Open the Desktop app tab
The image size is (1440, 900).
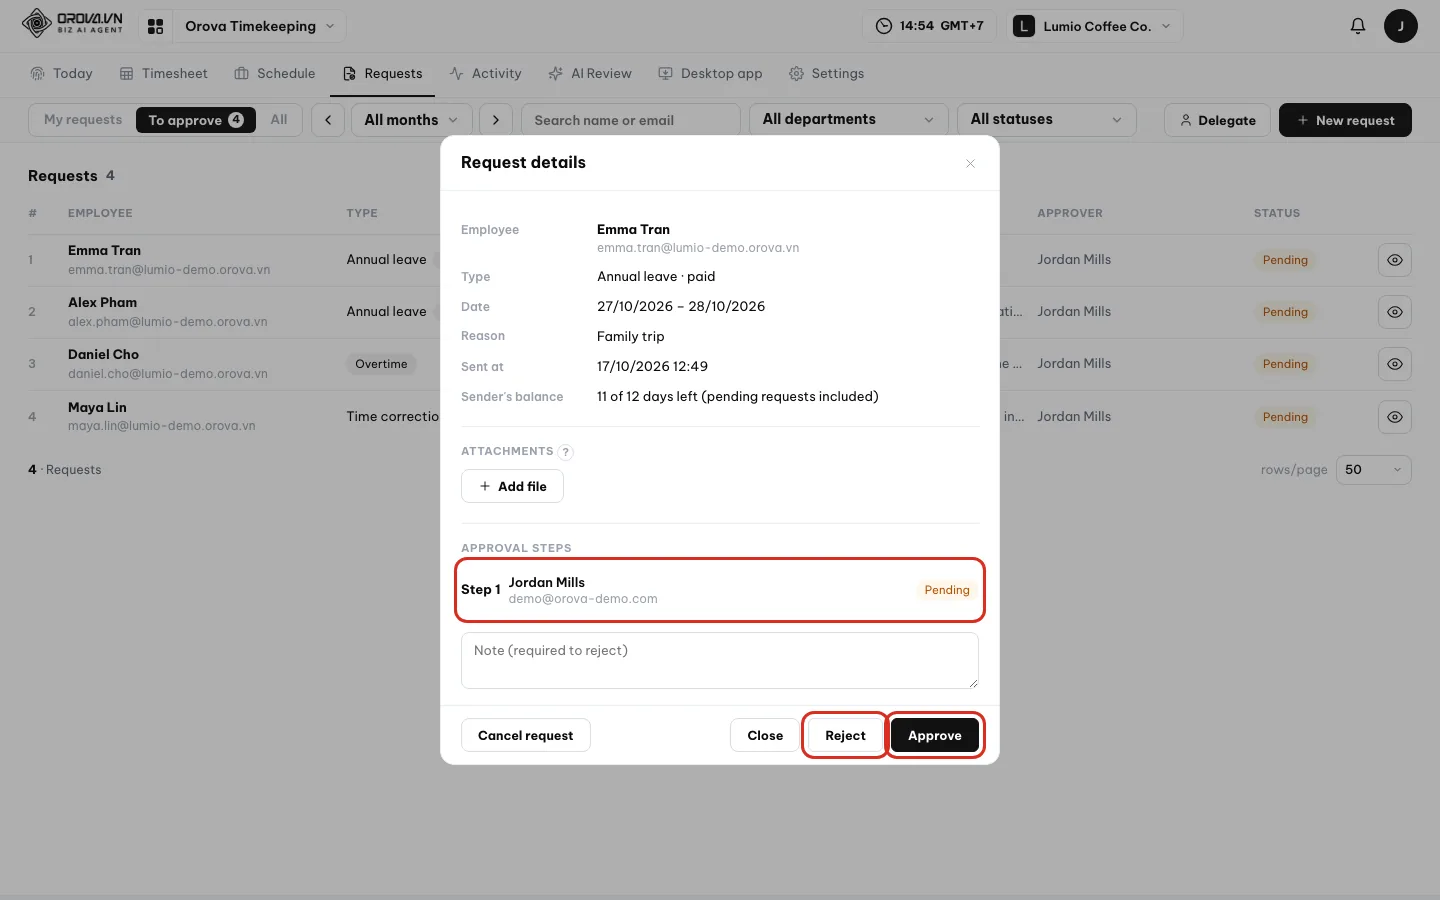pos(710,74)
